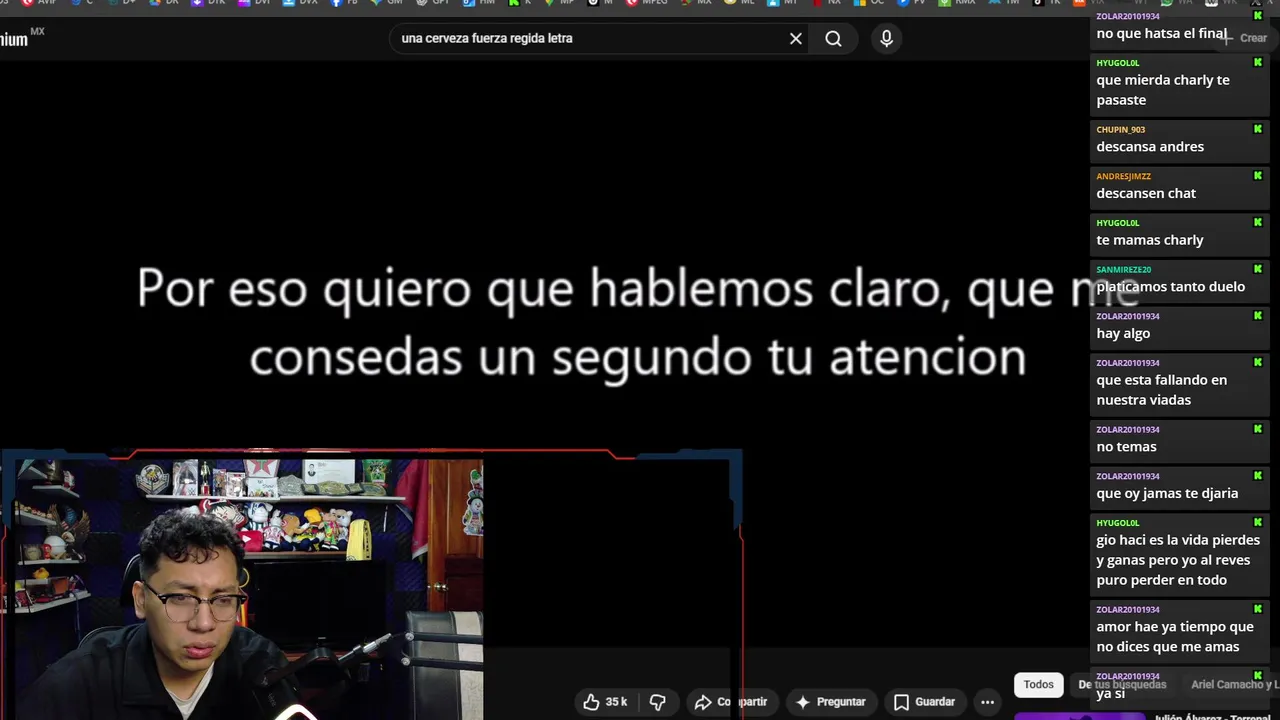Viewport: 1280px width, 720px height.
Task: Click username CHUPIN_903 in chat
Action: click(1121, 130)
